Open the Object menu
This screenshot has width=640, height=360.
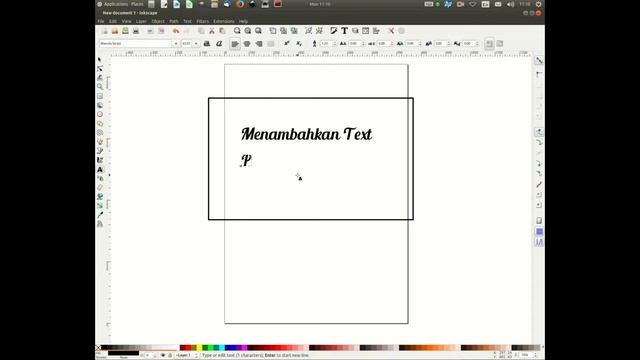point(158,21)
